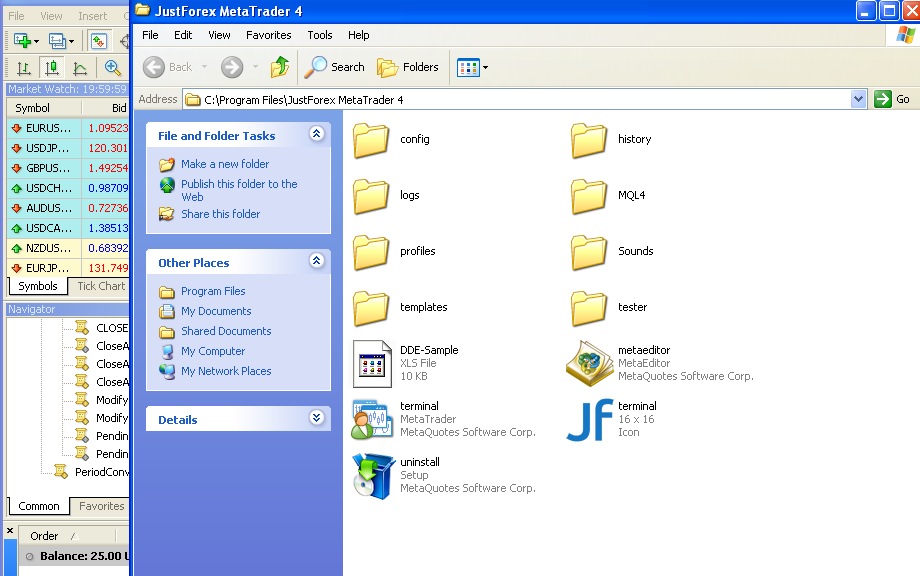
Task: Go to My Documents
Action: pos(216,311)
